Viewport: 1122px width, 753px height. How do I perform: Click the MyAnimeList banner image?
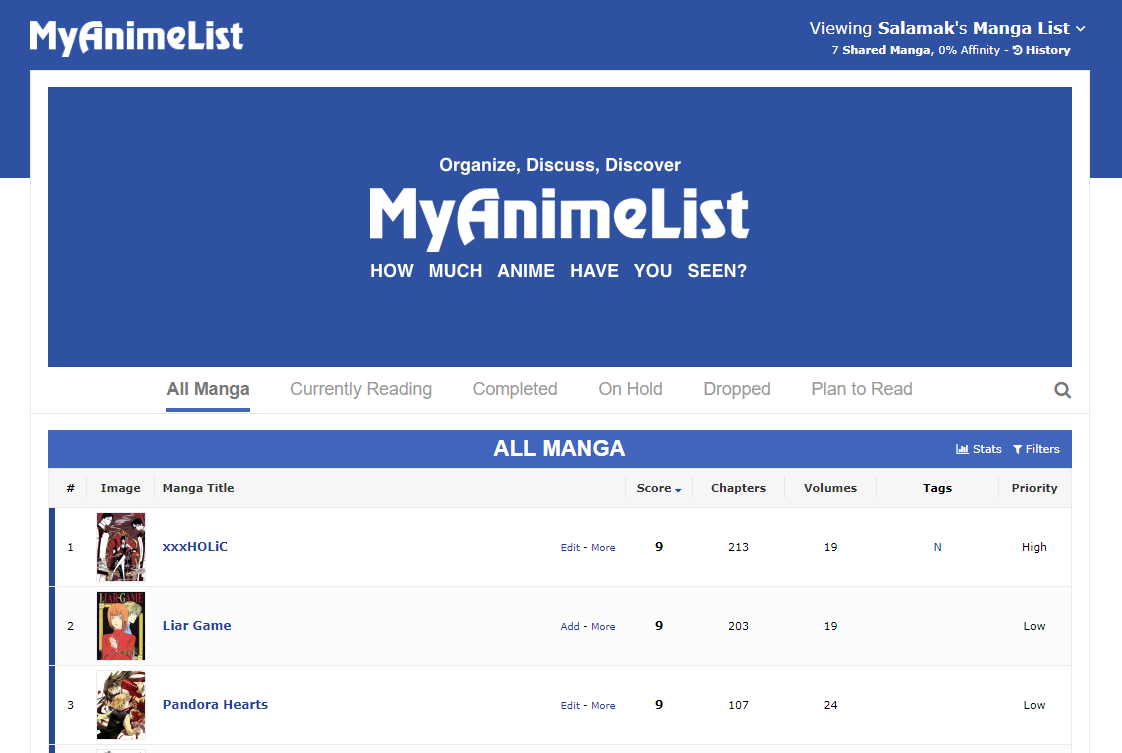560,227
